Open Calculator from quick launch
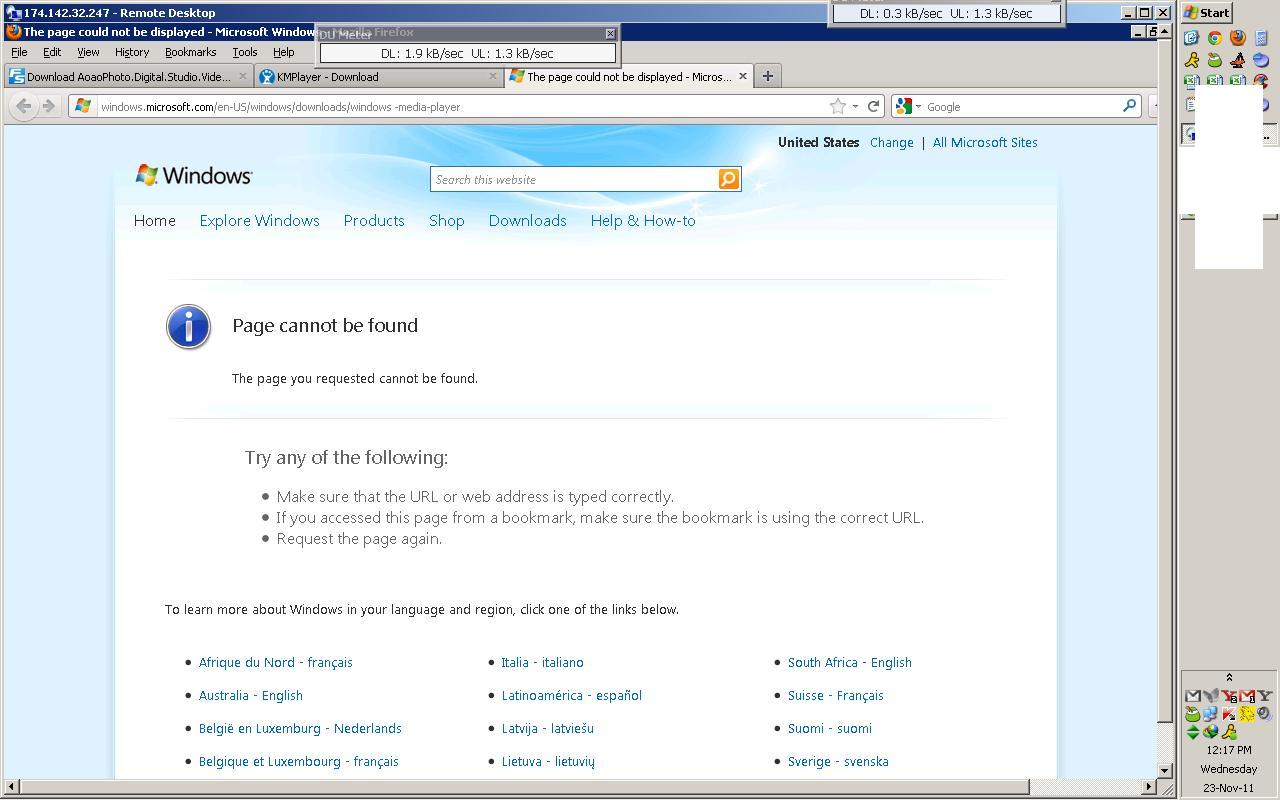The image size is (1280, 800). pos(1261,38)
